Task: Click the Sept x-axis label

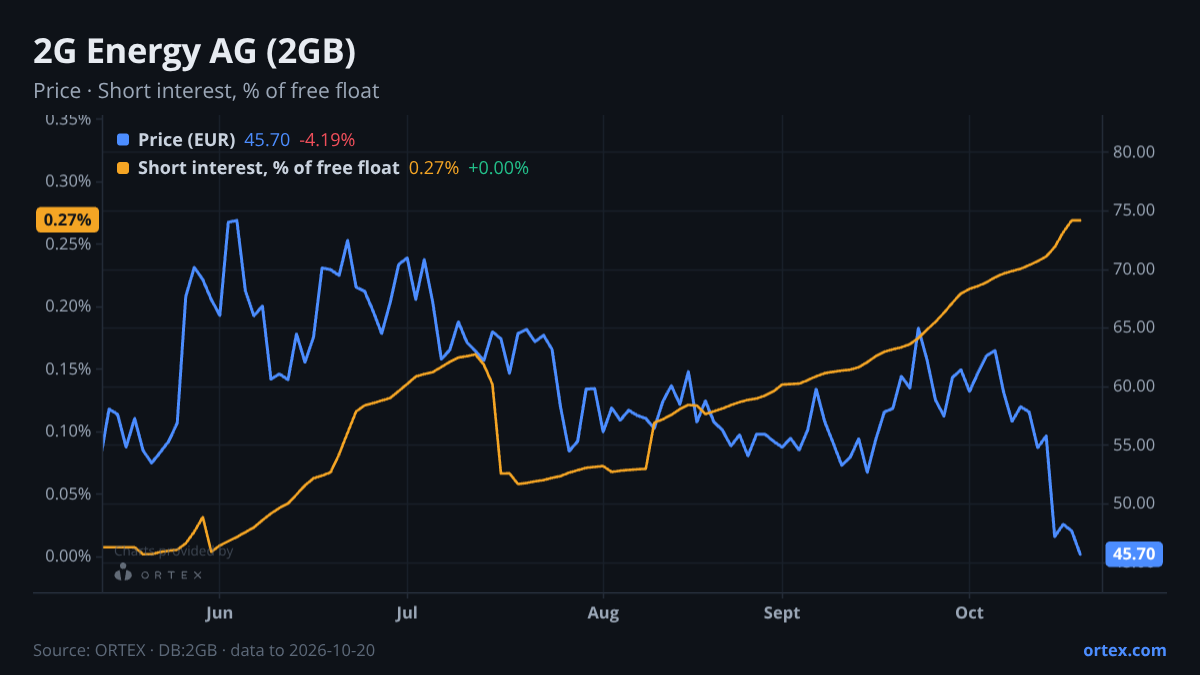Action: (782, 612)
